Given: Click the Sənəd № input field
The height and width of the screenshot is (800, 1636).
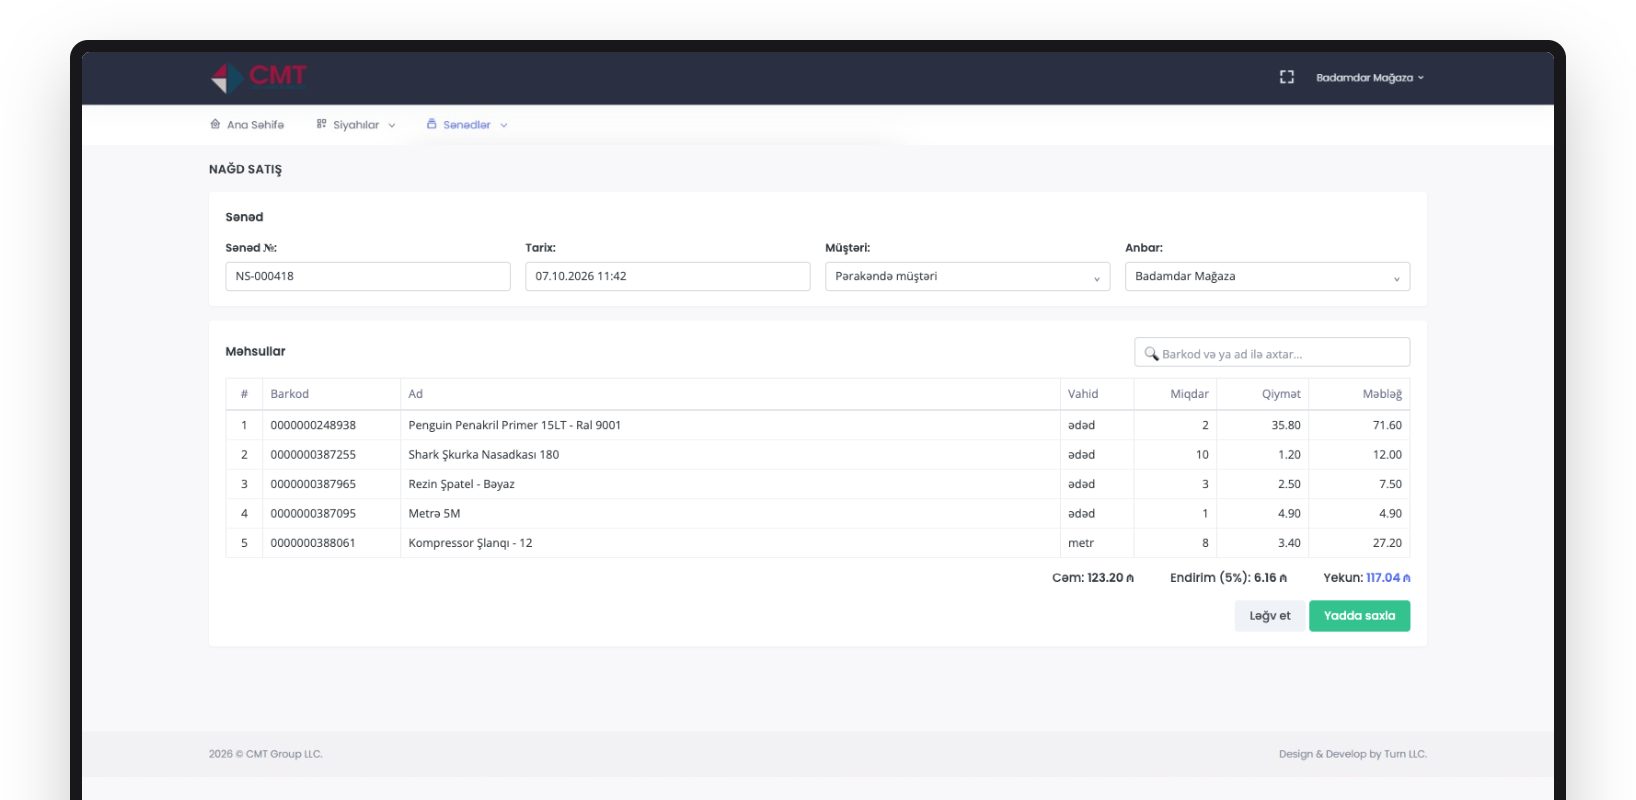Looking at the screenshot, I should (x=368, y=277).
